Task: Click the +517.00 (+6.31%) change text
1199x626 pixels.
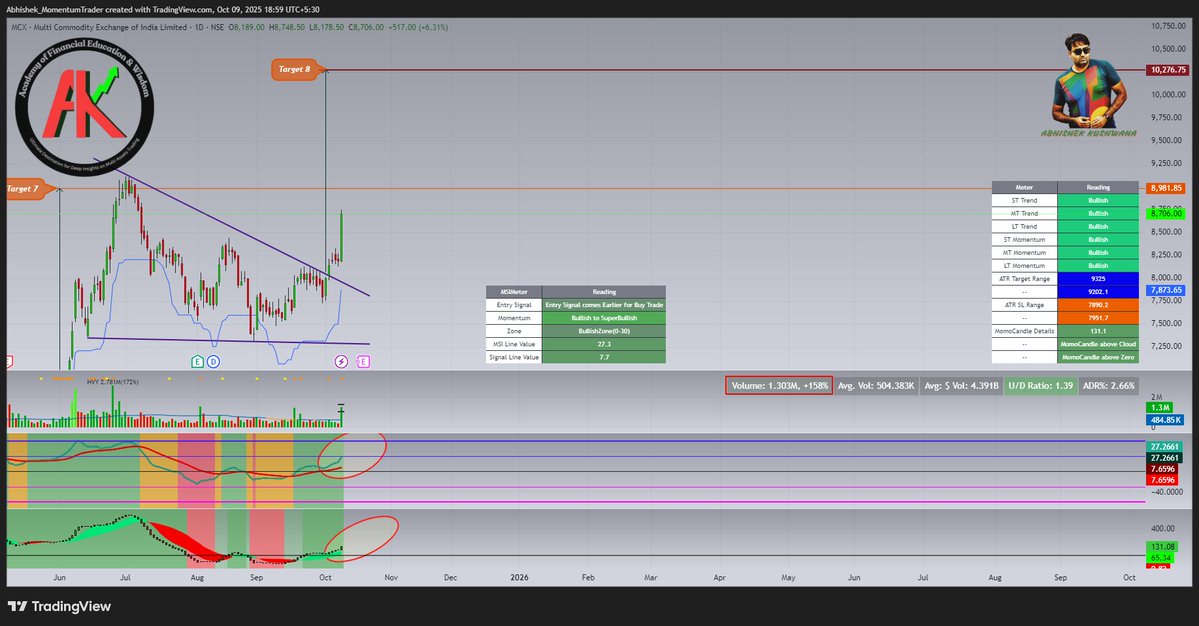Action: (x=418, y=28)
